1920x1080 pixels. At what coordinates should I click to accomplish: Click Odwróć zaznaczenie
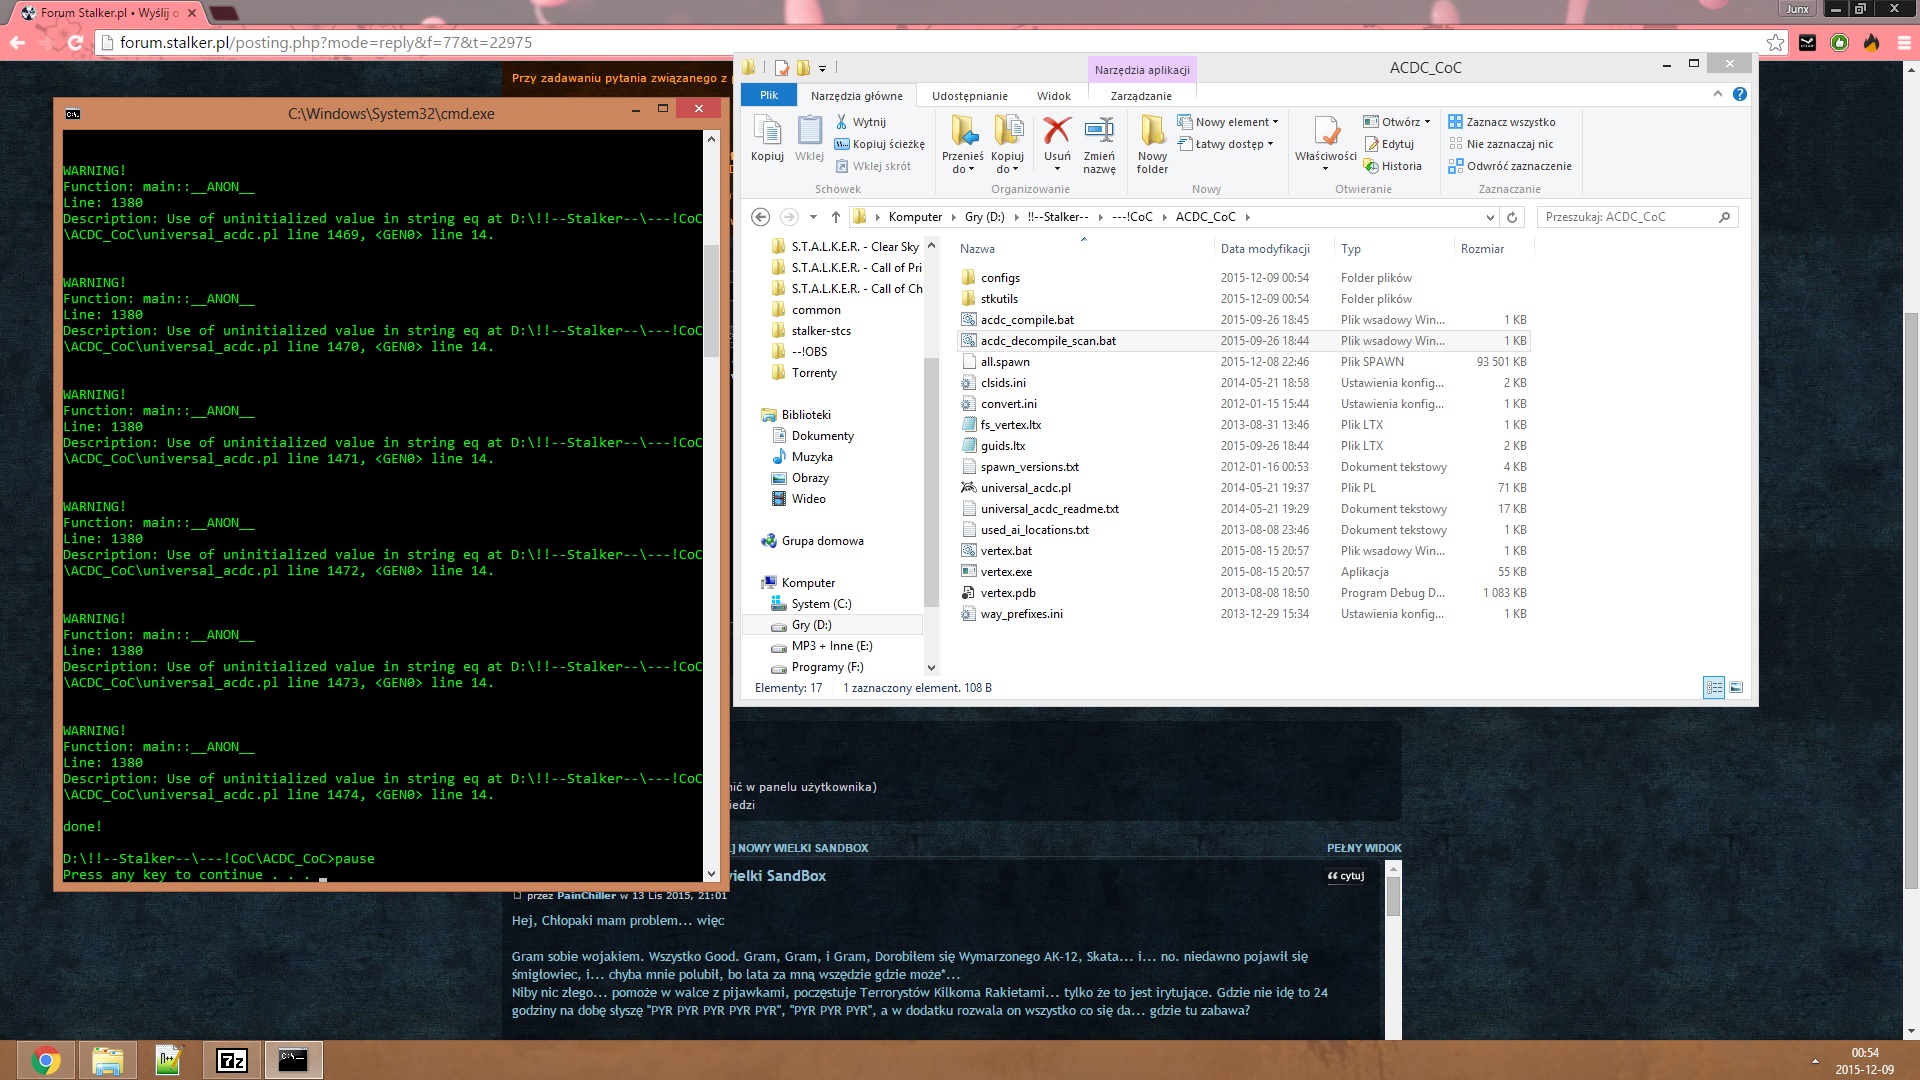(x=1510, y=166)
